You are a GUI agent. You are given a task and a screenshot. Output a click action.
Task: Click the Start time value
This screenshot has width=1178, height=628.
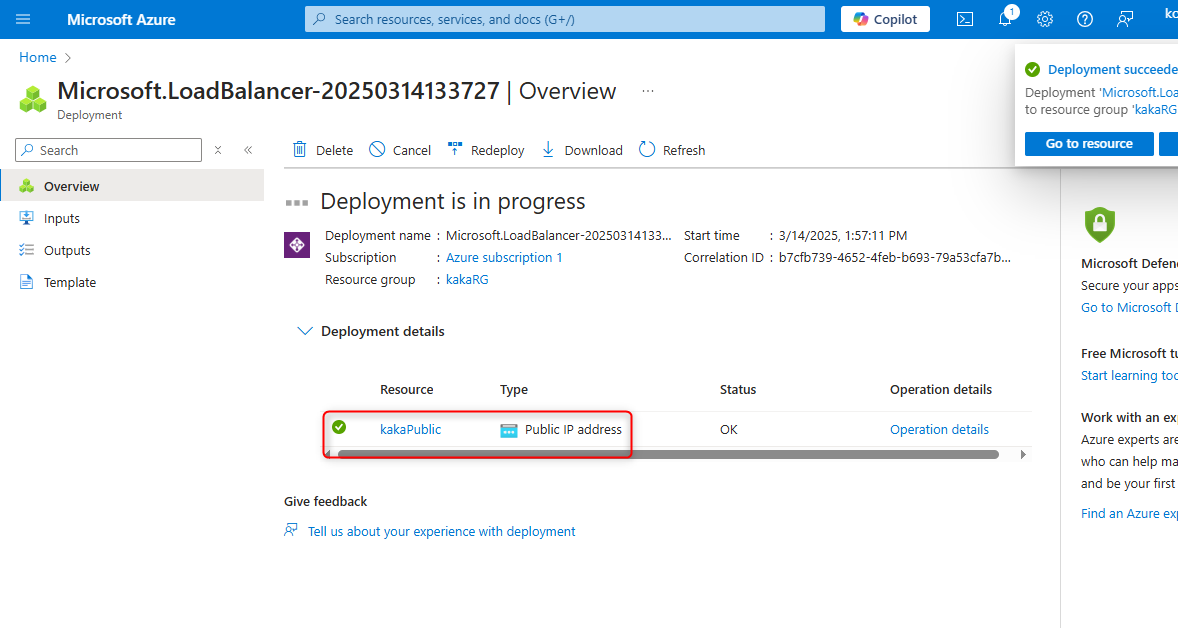pos(843,236)
